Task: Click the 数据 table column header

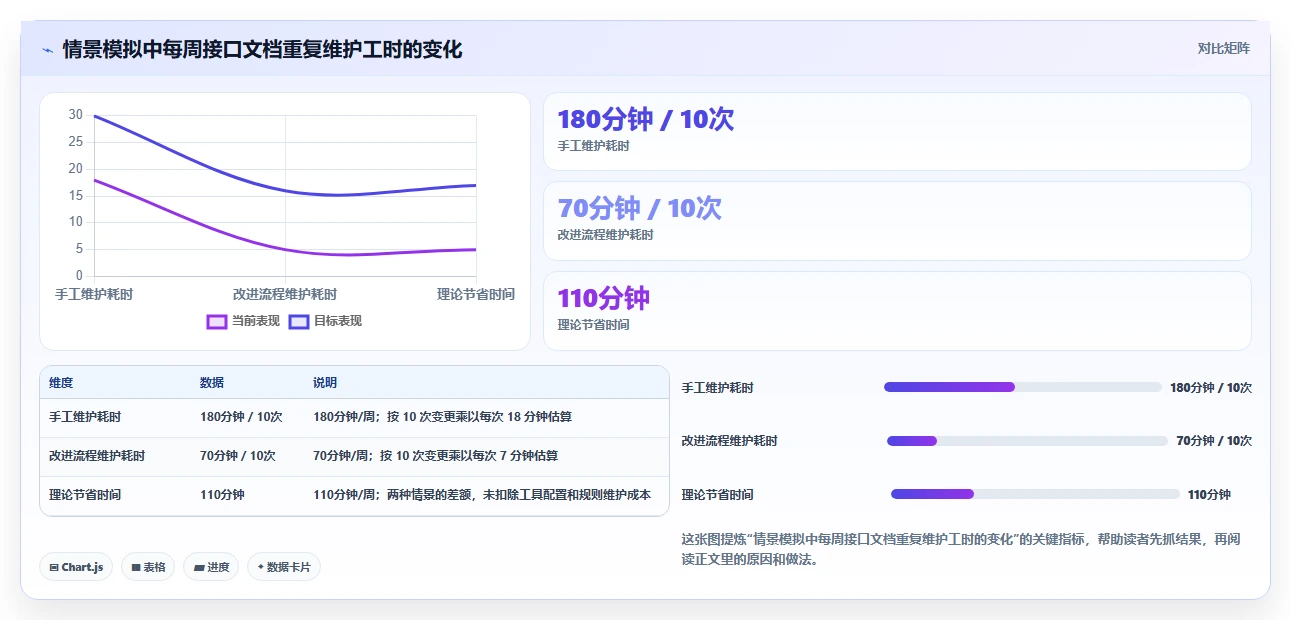Action: pos(212,383)
